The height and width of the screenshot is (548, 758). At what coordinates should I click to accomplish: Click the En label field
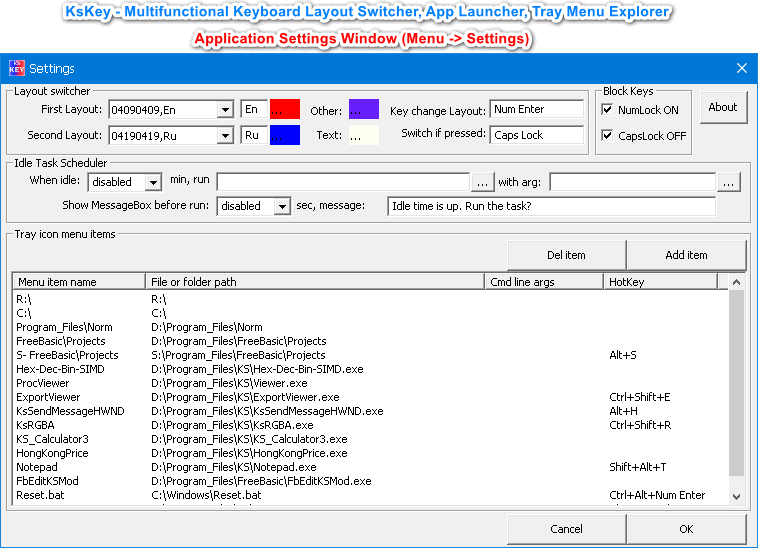254,109
